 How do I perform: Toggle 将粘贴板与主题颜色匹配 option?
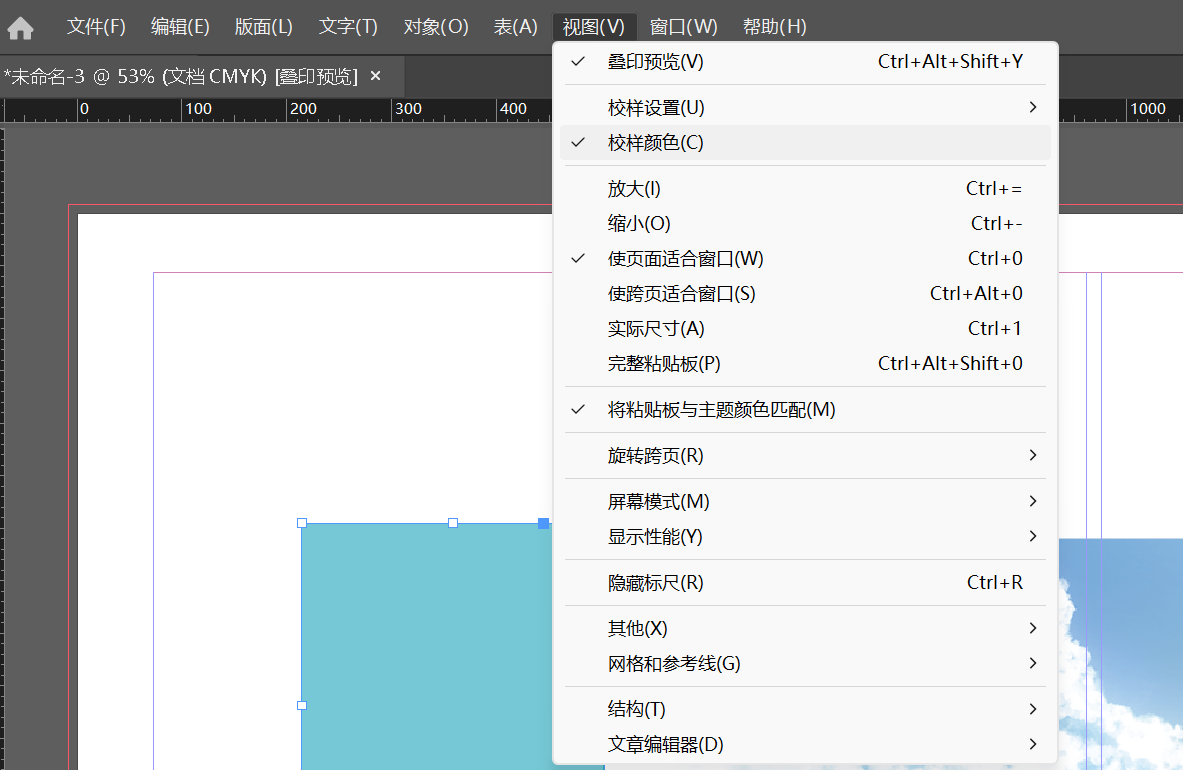(720, 410)
